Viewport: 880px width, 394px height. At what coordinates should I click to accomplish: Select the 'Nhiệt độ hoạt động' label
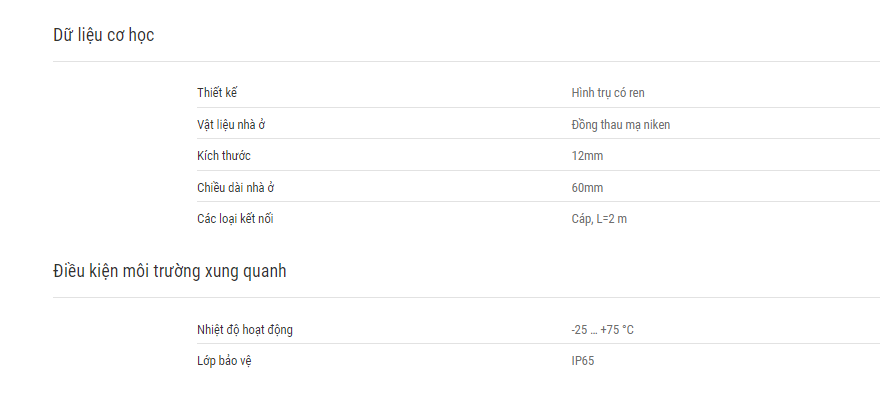tap(245, 329)
